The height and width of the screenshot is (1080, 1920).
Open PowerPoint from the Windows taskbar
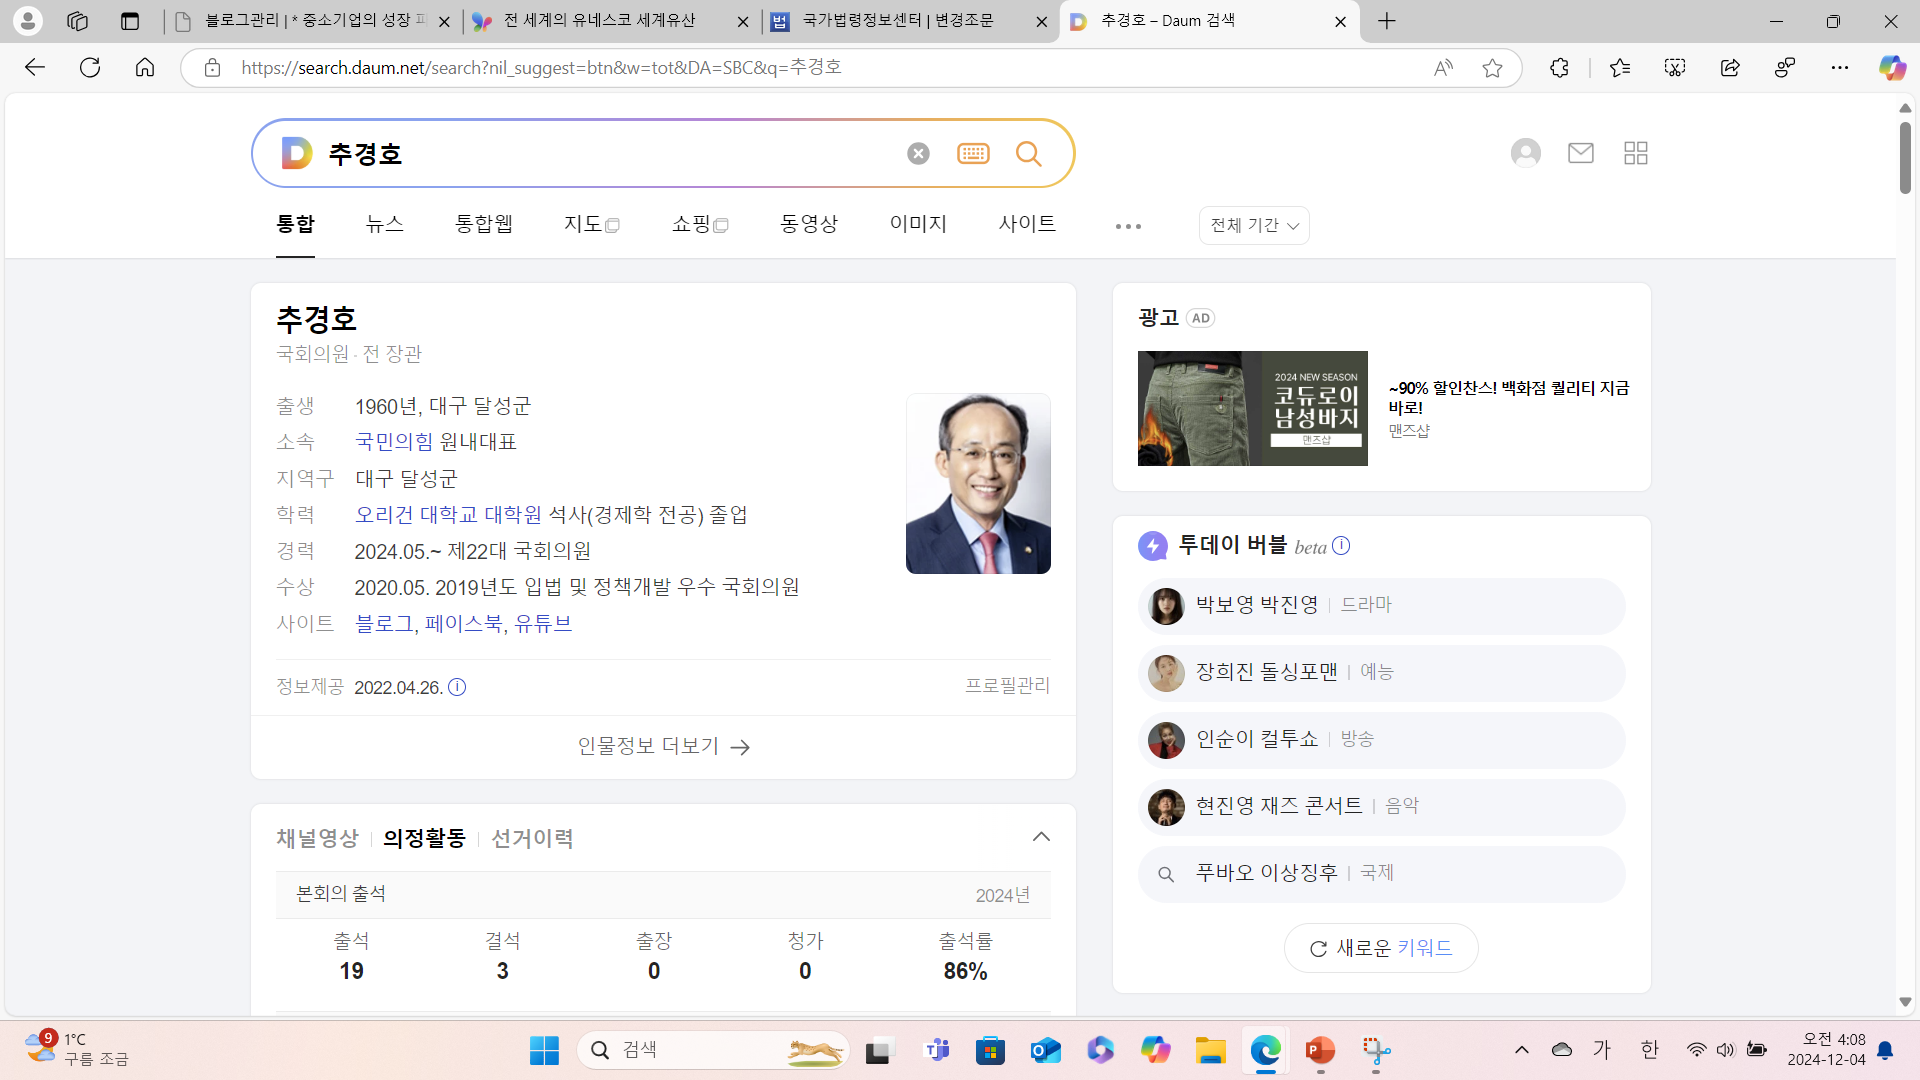coord(1320,1050)
